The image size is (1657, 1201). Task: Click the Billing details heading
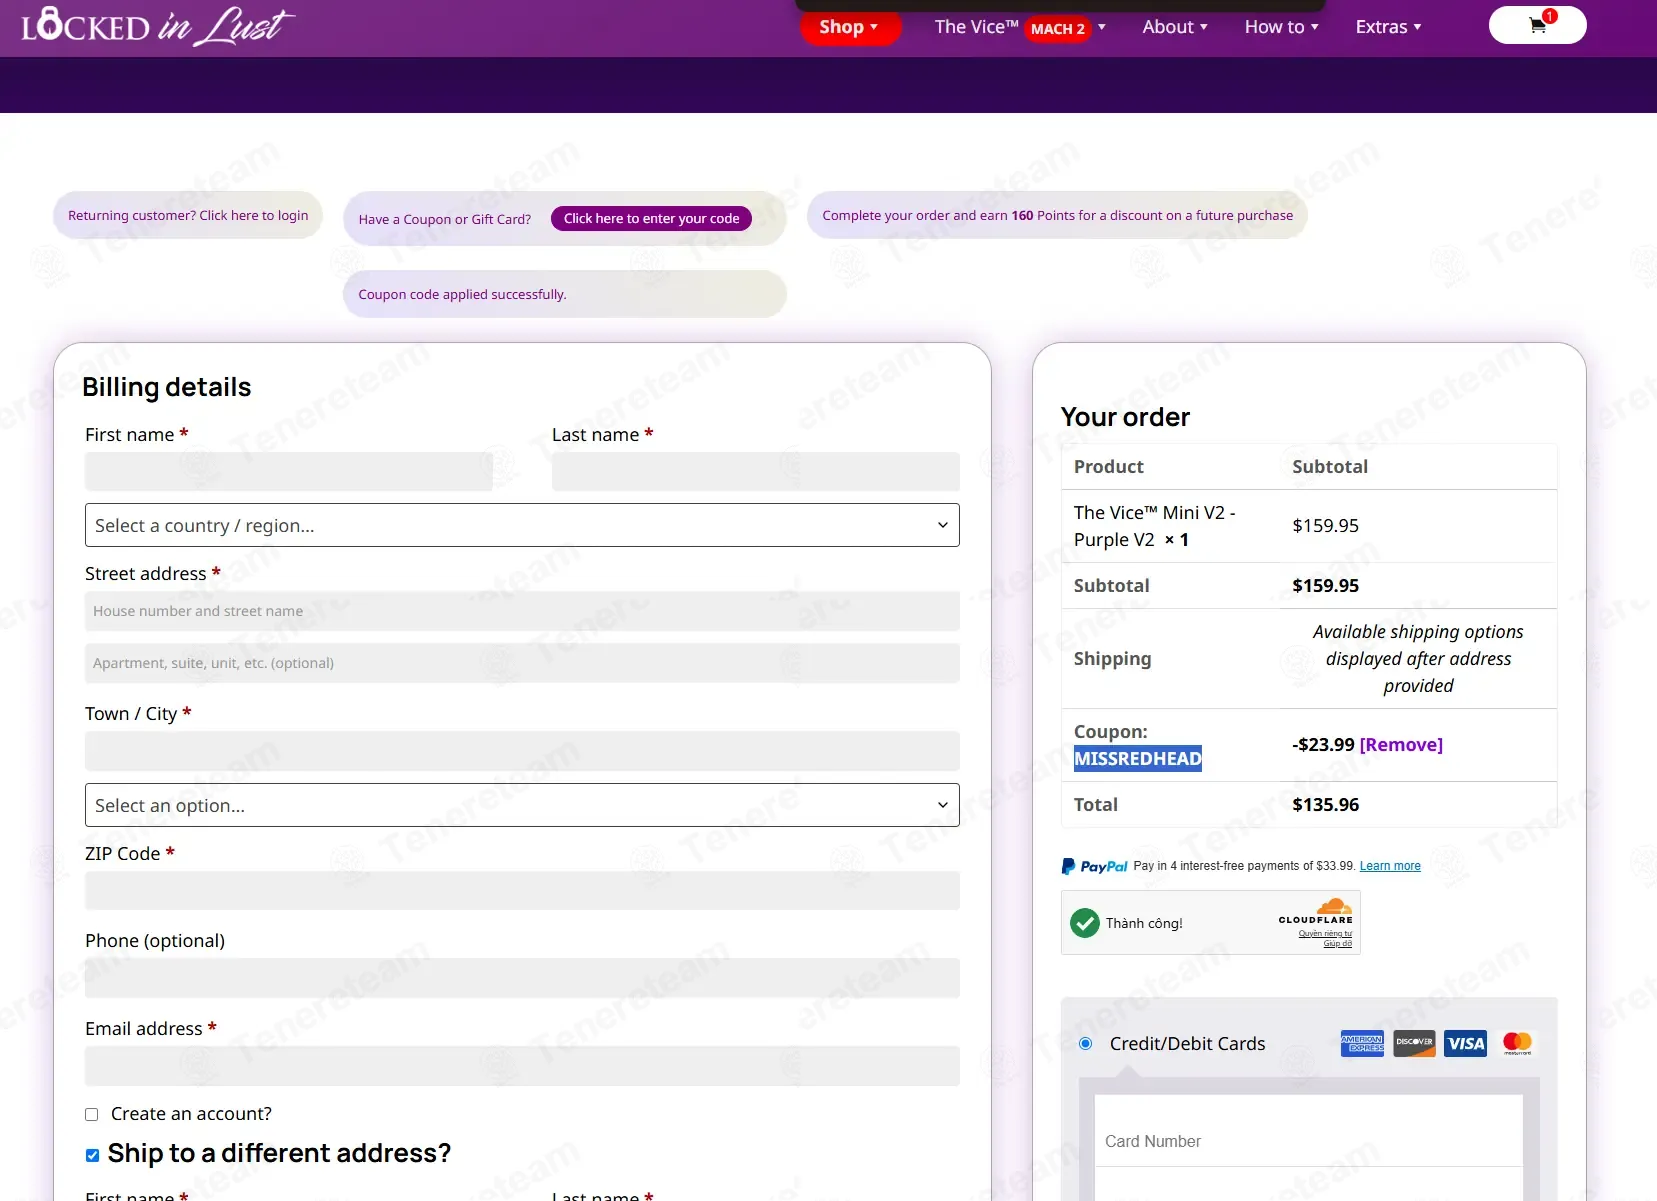click(x=167, y=387)
